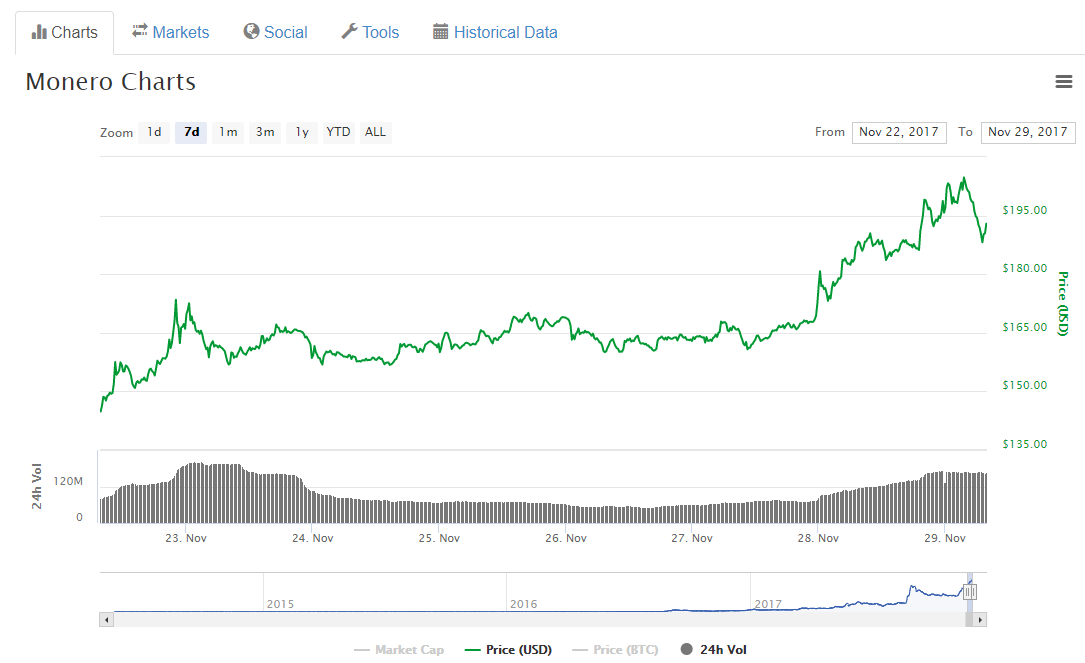The width and height of the screenshot is (1085, 663).
Task: Click the navigator right scroll arrow
Action: point(980,619)
